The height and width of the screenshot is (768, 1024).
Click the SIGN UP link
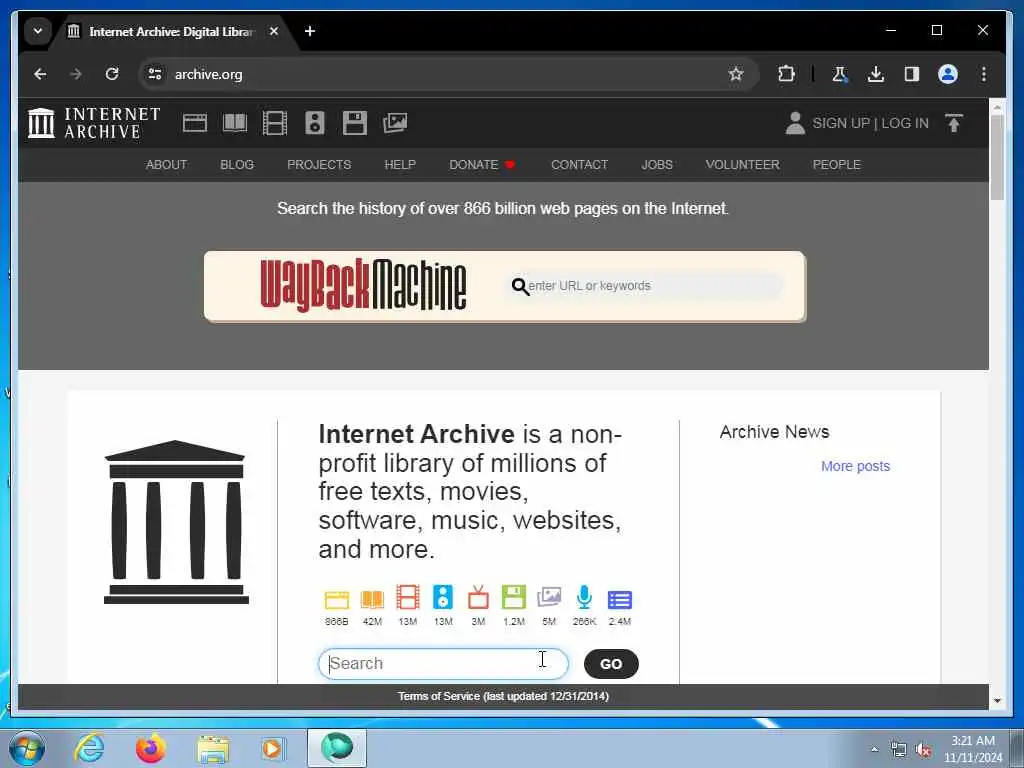(840, 123)
